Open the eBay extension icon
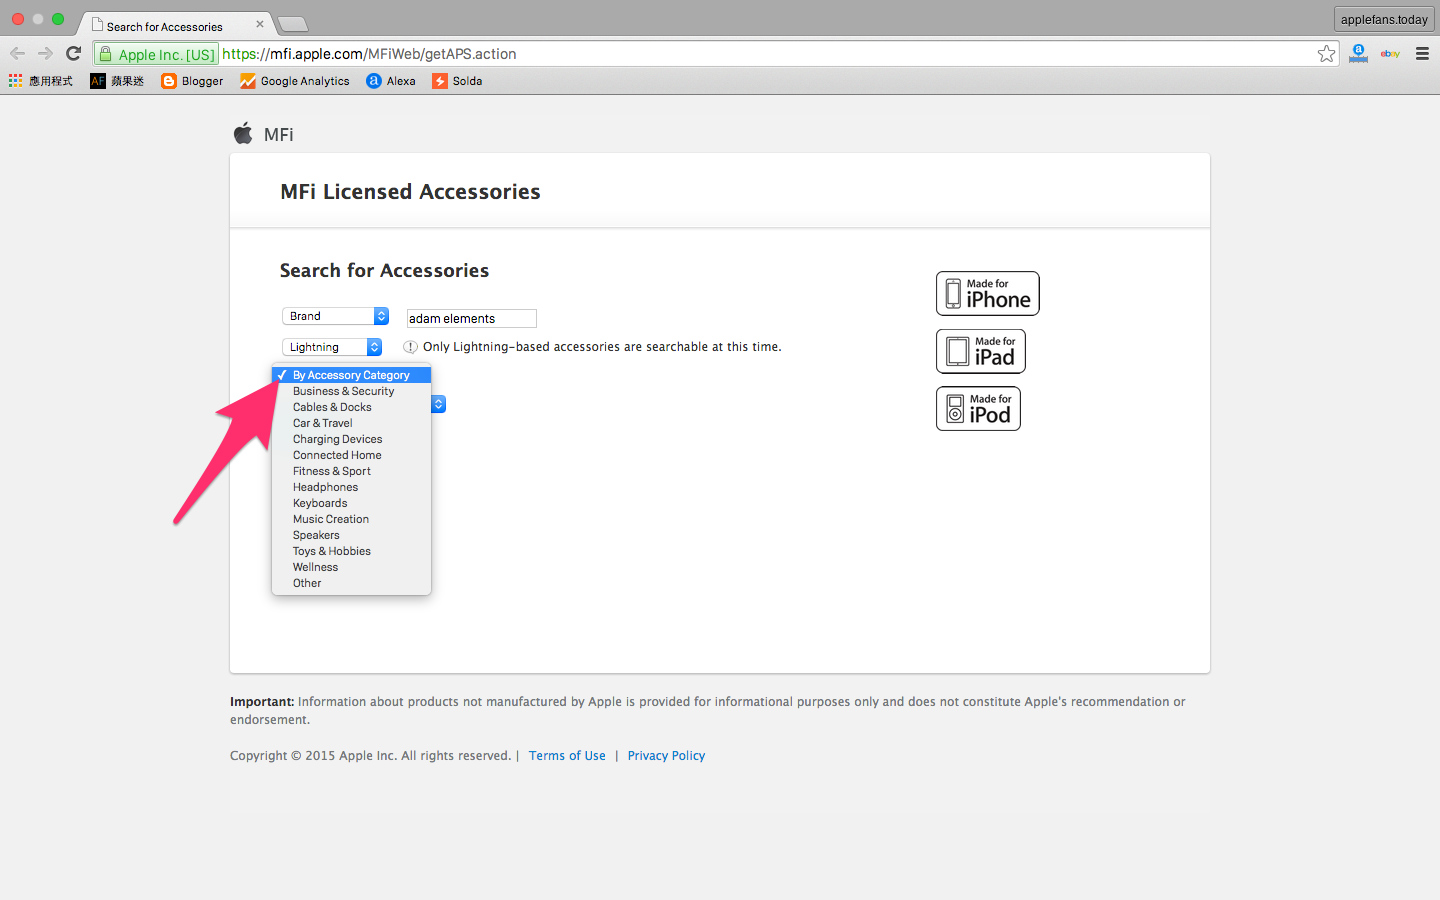The width and height of the screenshot is (1440, 900). pyautogui.click(x=1390, y=54)
